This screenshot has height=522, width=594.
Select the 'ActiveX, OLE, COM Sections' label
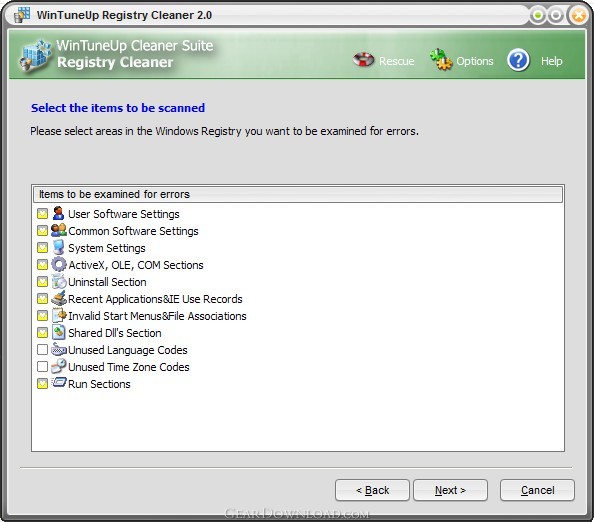[x=136, y=265]
